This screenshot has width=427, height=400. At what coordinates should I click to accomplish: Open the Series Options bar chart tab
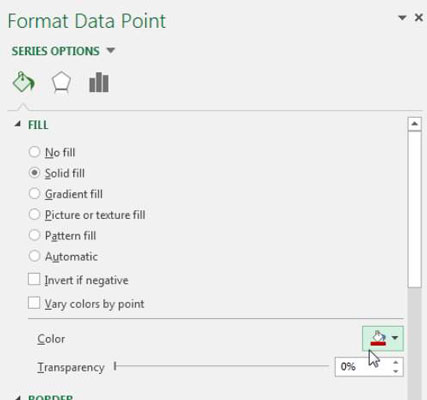point(99,82)
